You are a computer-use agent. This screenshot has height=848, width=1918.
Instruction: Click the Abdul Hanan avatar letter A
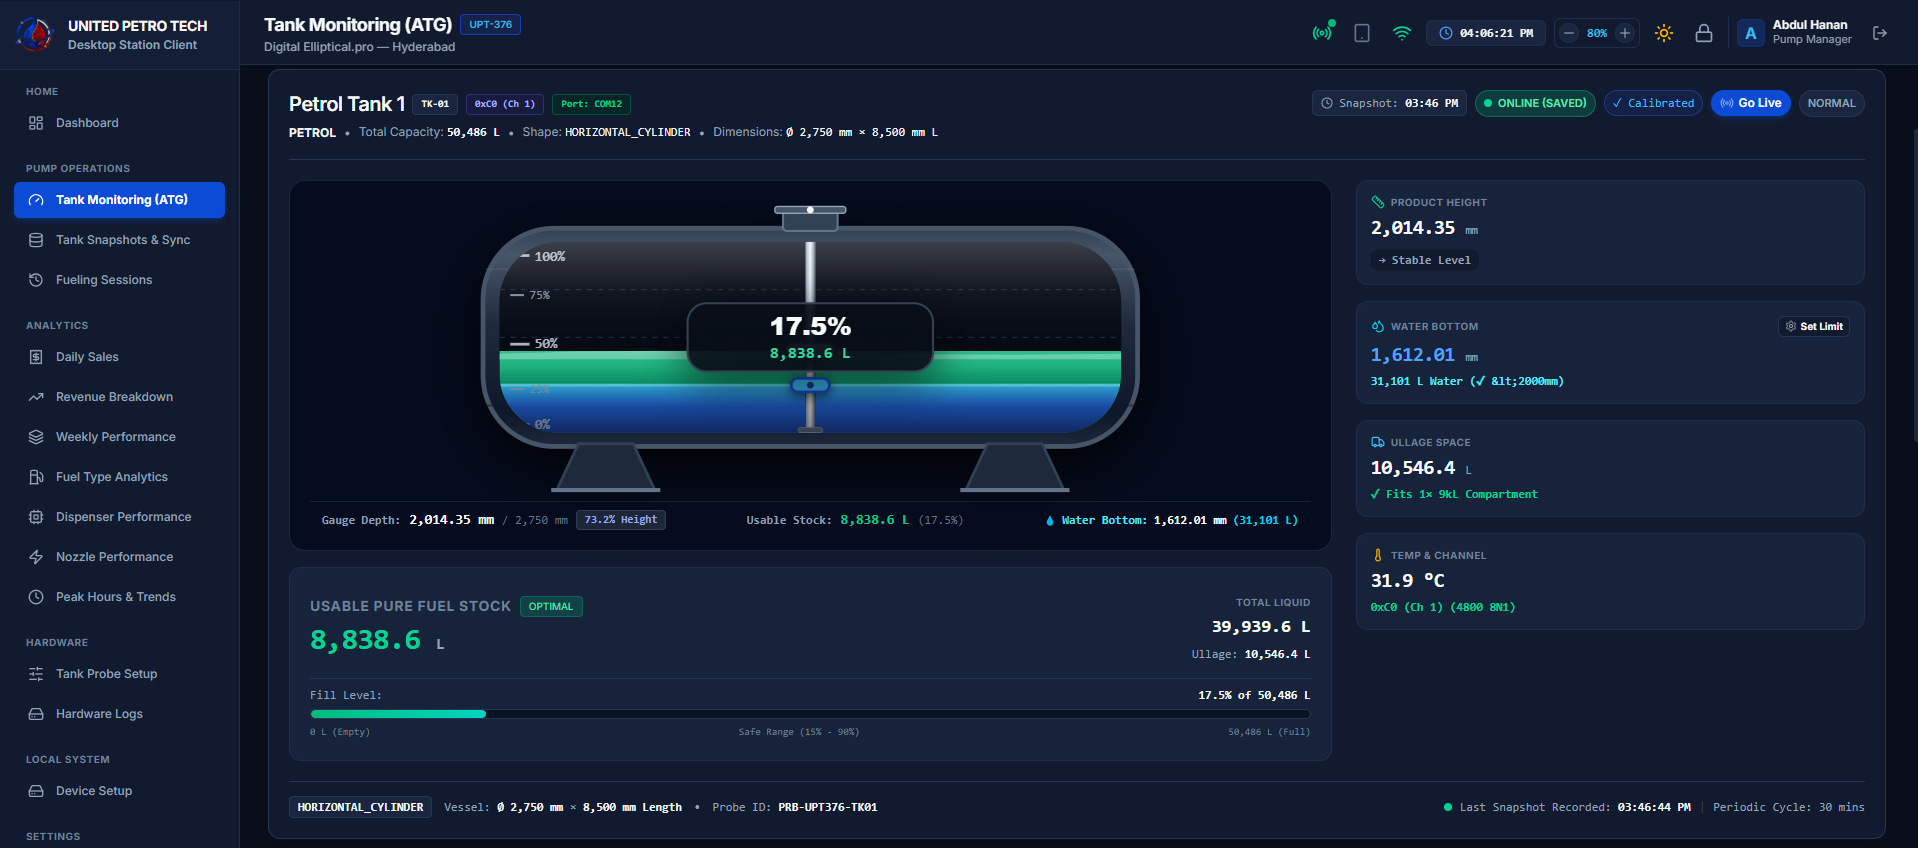click(1751, 33)
